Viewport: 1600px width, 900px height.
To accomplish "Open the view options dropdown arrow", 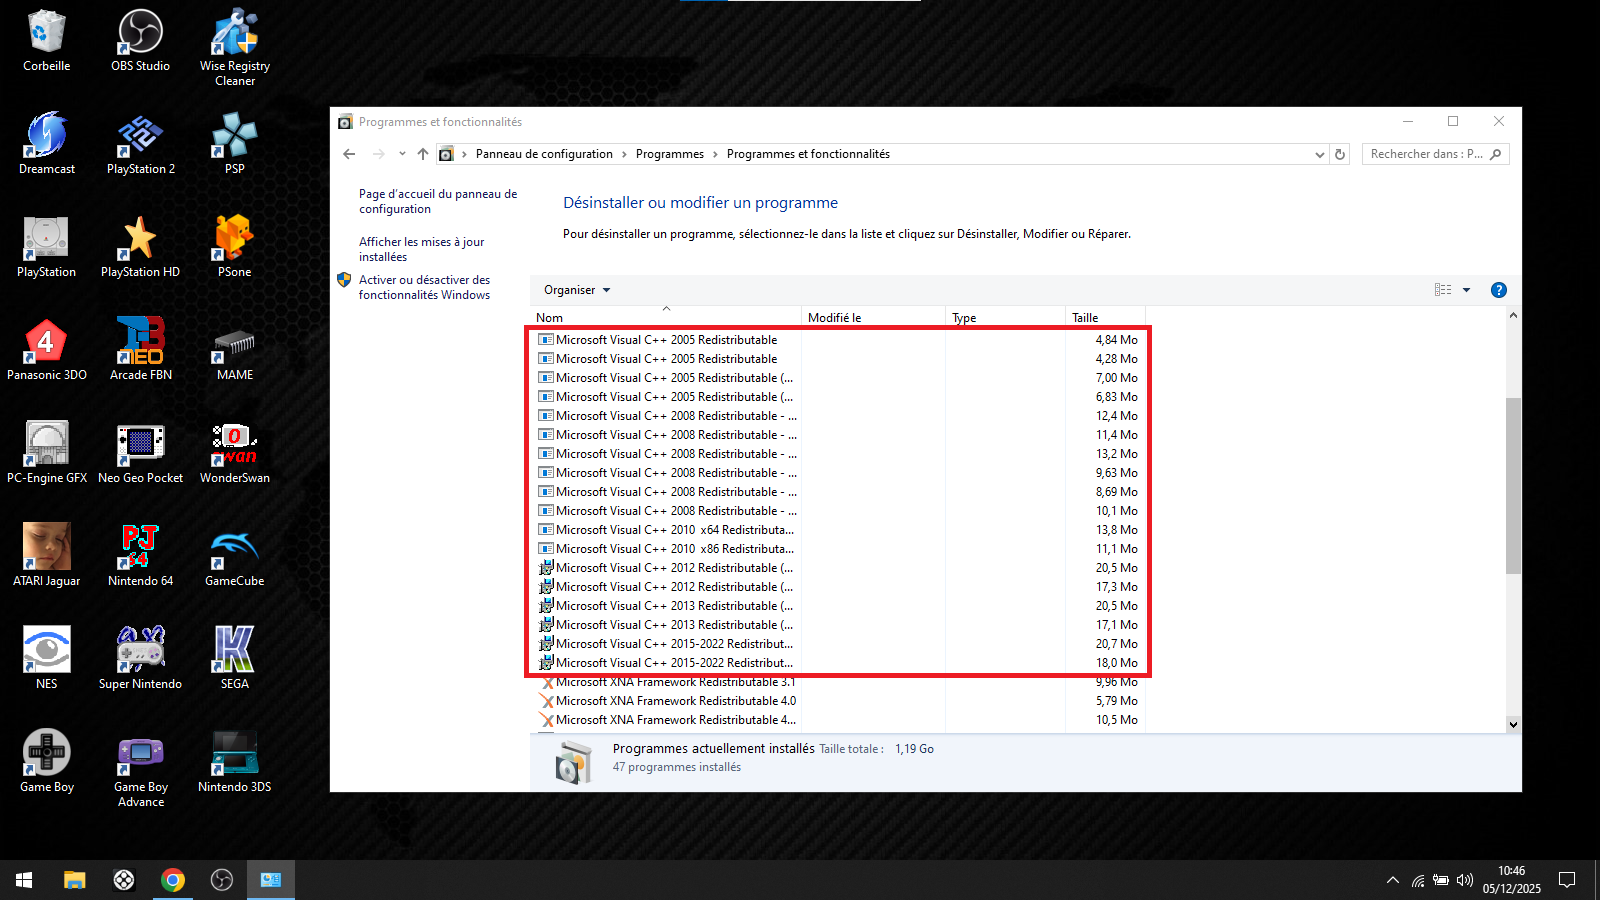I will click(1466, 290).
